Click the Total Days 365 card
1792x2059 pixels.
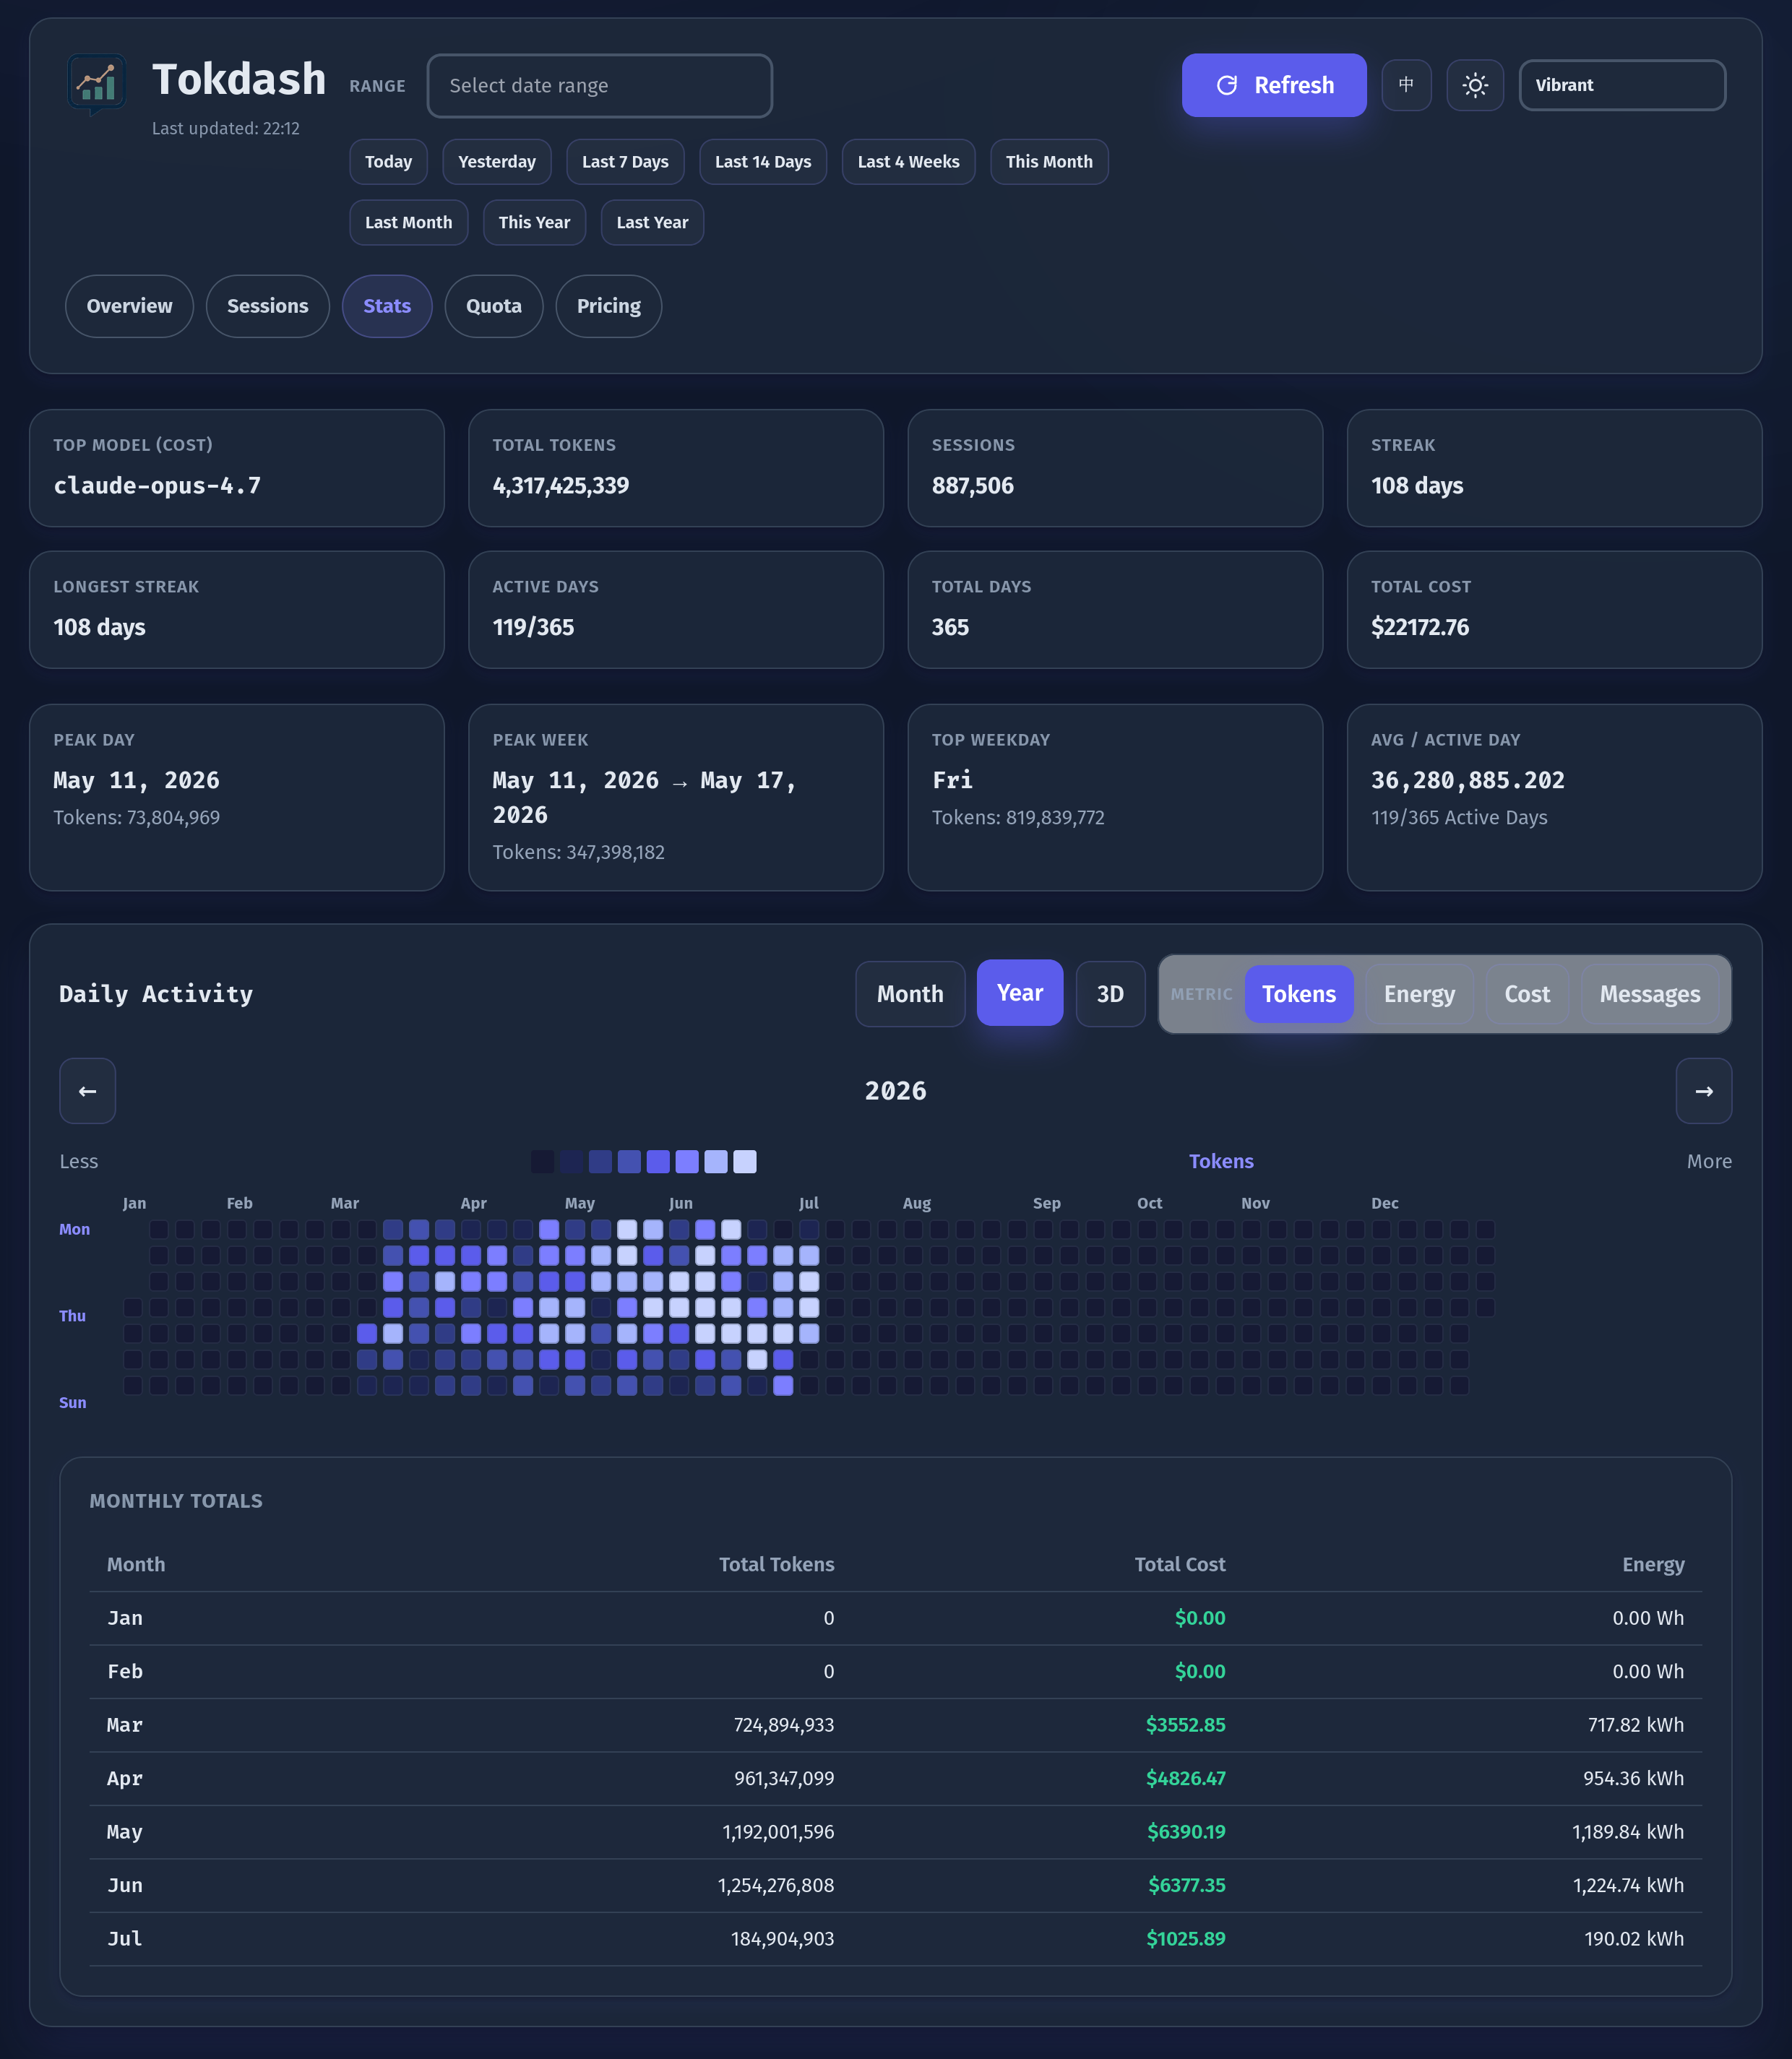[x=1115, y=610]
